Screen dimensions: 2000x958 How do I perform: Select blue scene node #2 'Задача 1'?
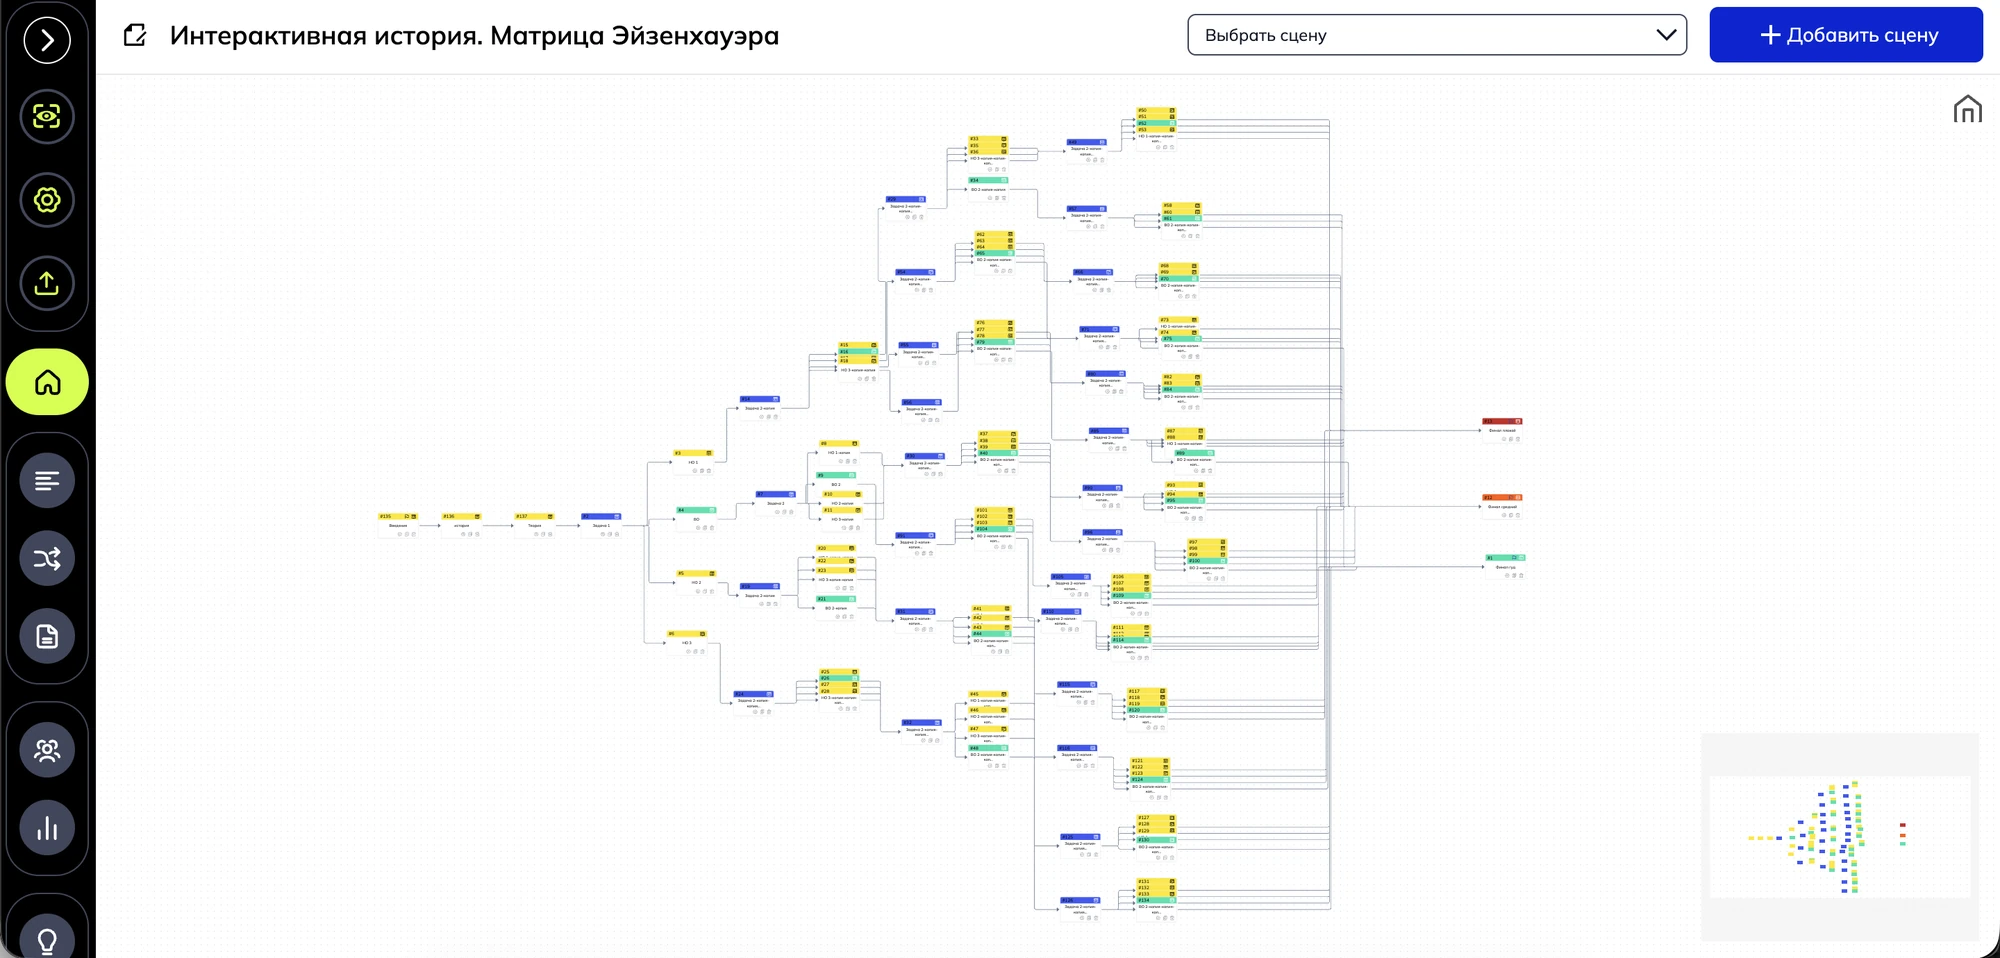[601, 524]
